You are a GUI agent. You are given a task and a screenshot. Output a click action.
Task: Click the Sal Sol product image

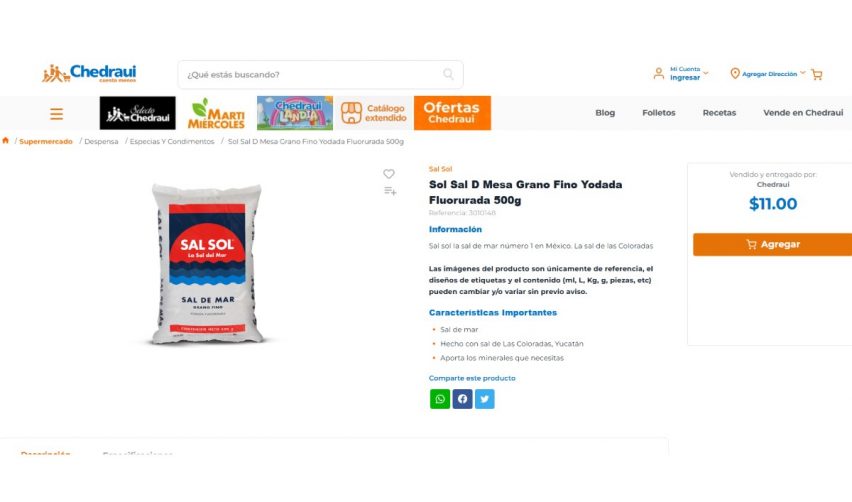(x=207, y=265)
